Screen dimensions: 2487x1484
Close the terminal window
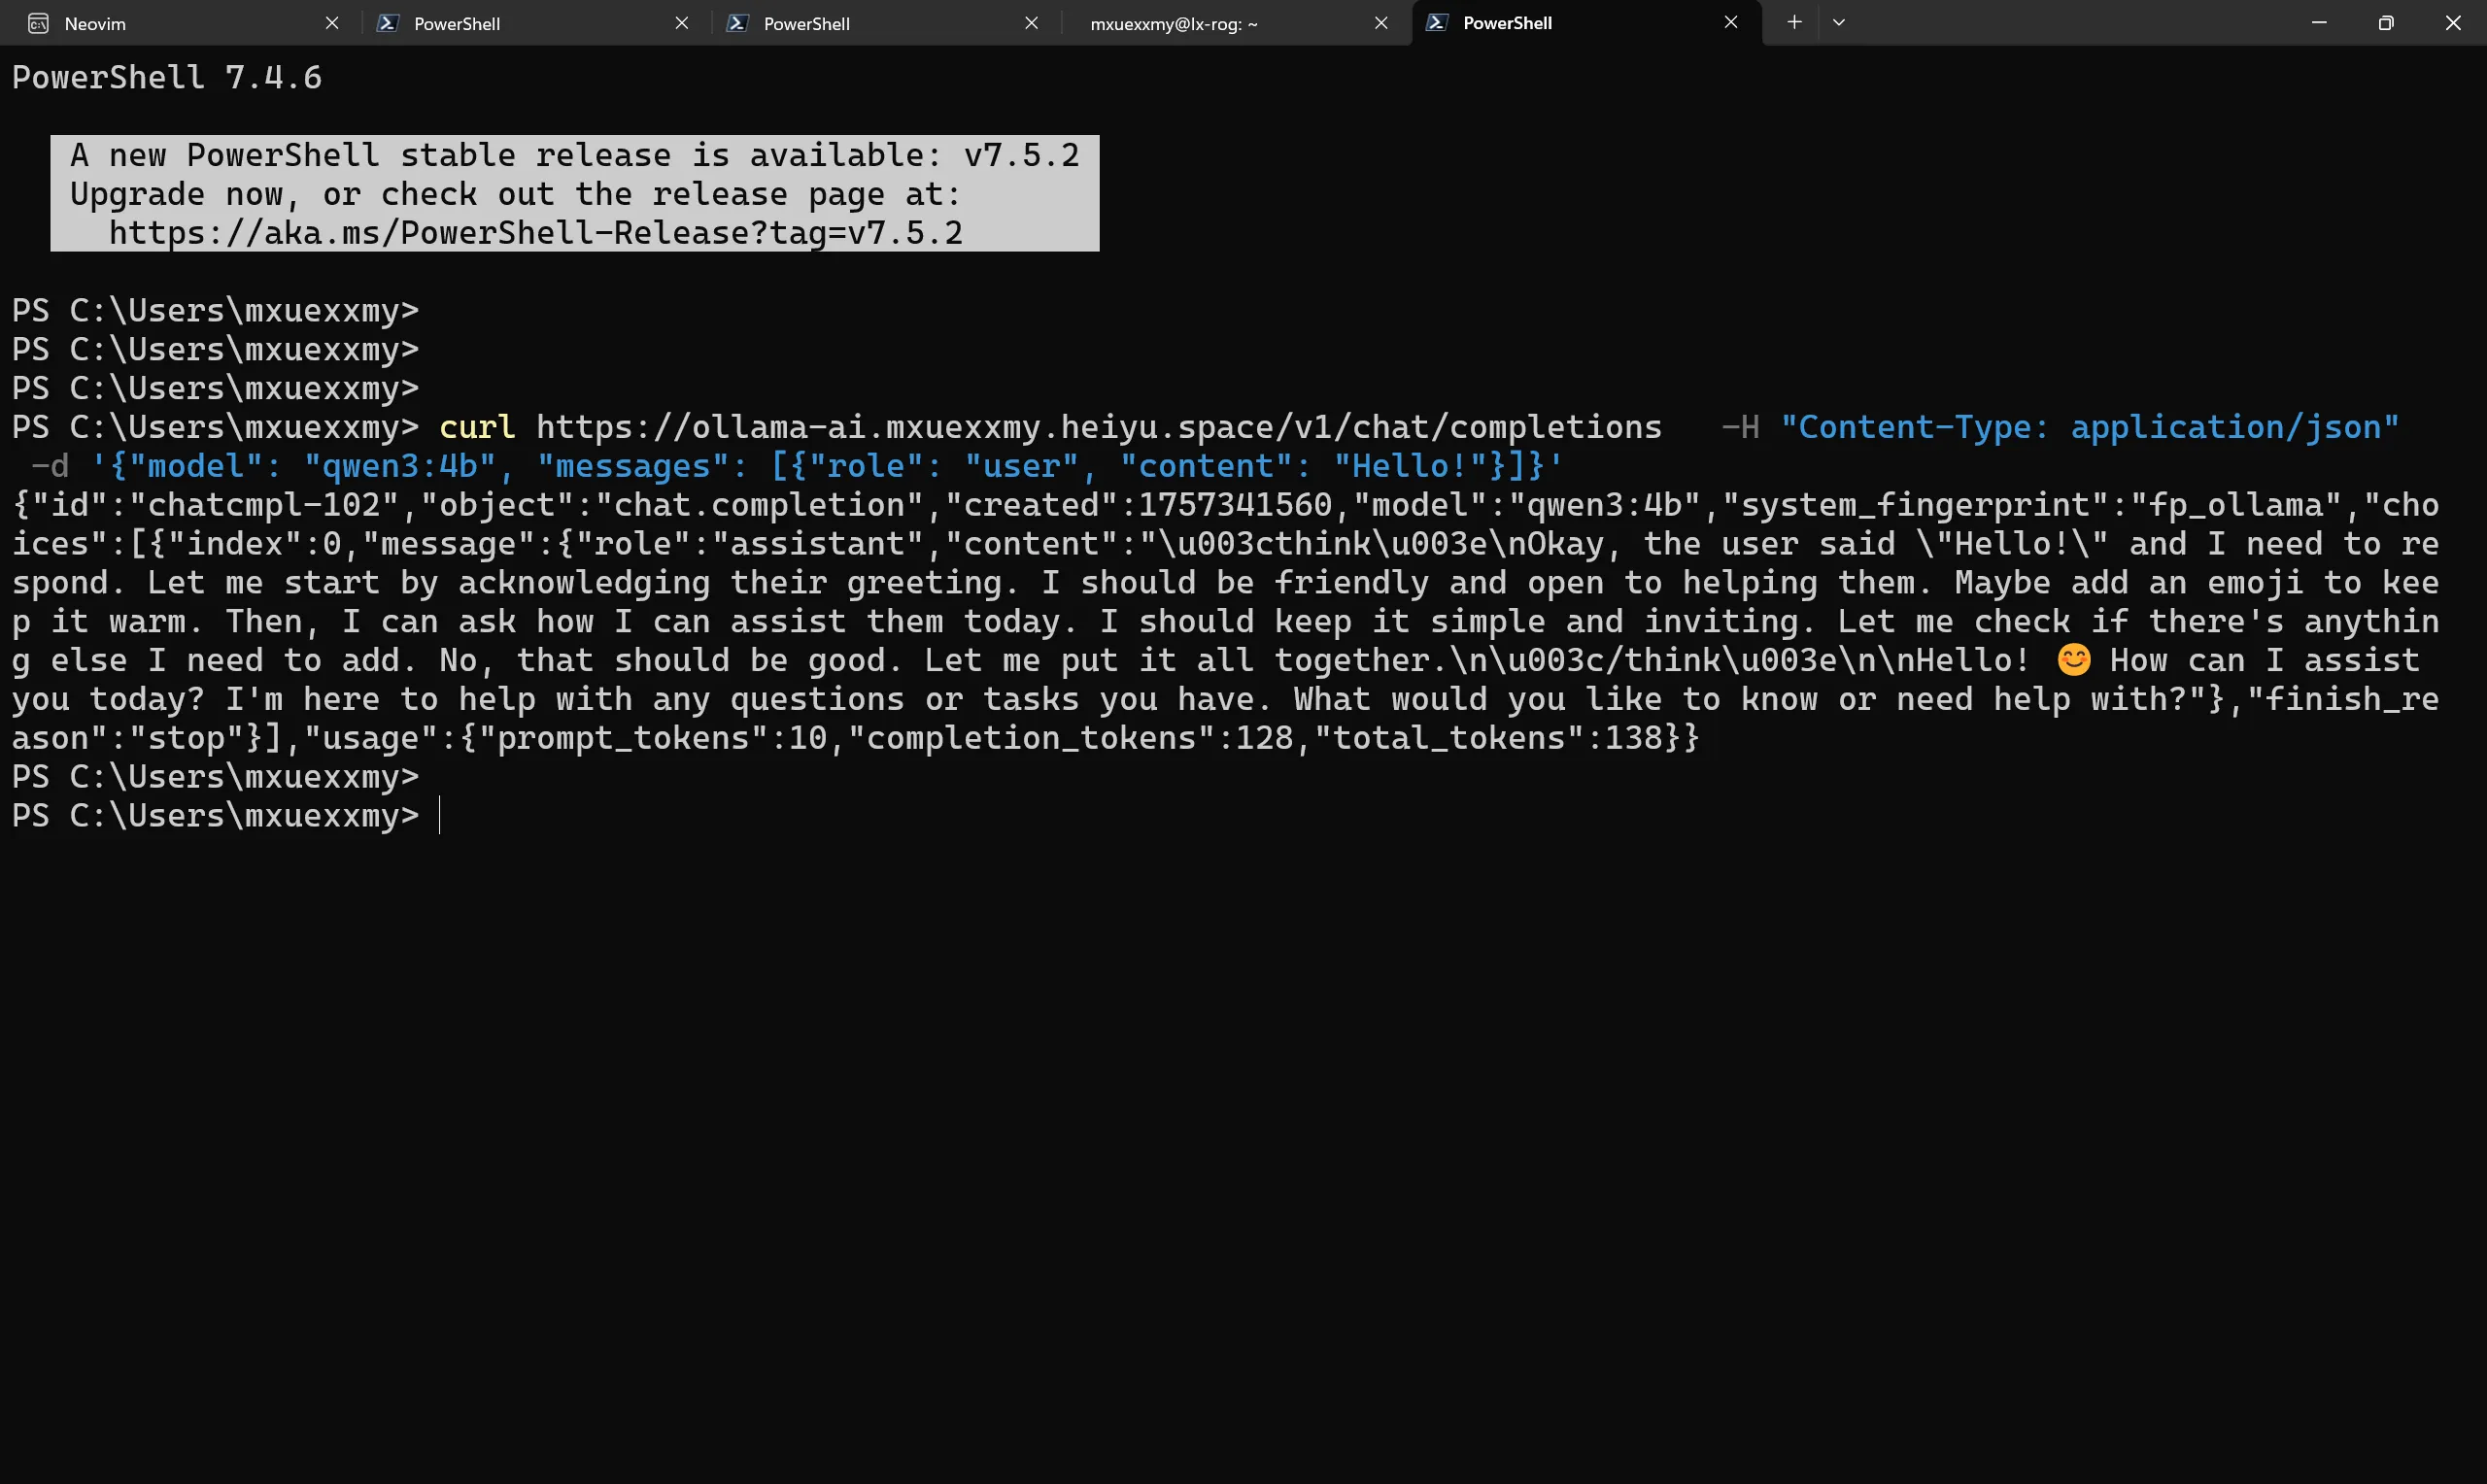click(x=2453, y=22)
